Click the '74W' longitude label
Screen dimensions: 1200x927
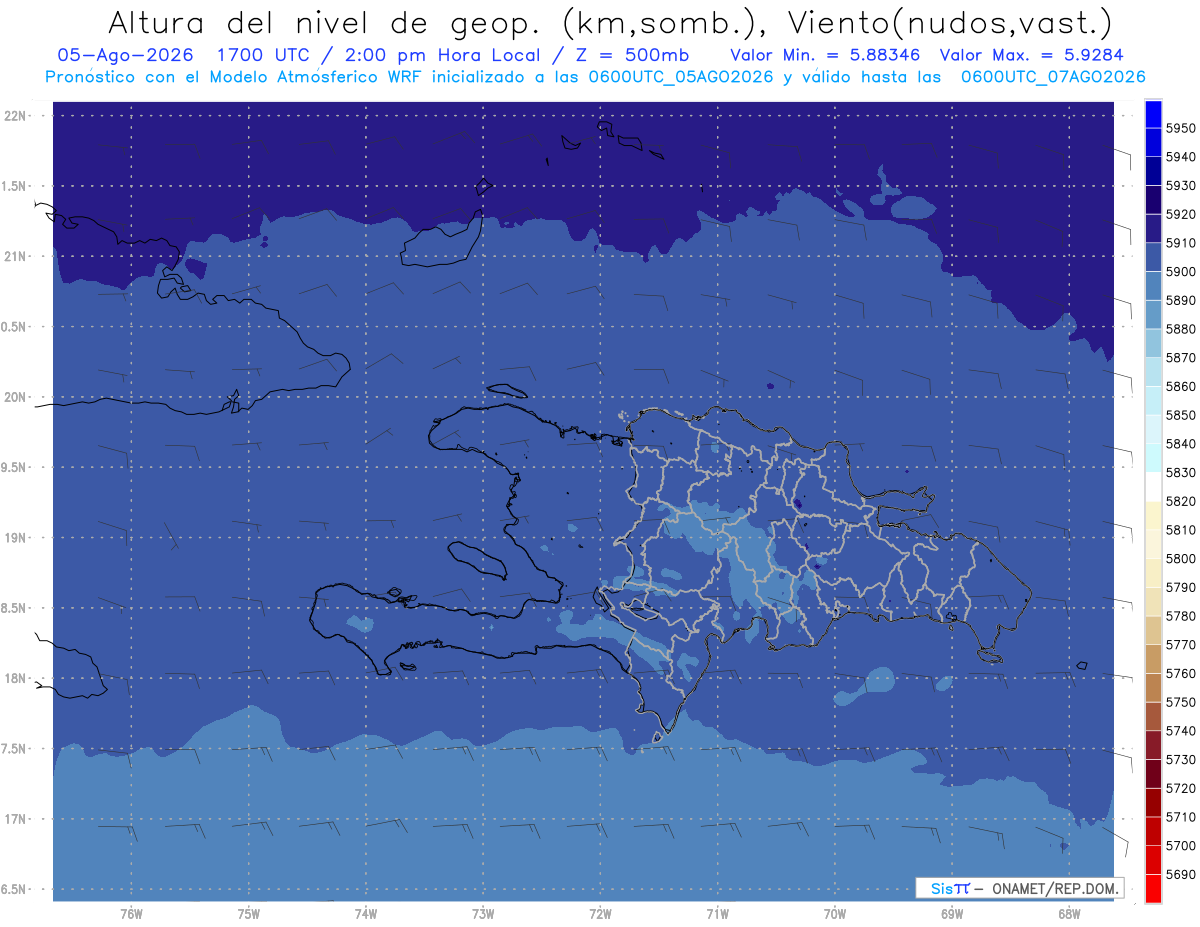[366, 915]
